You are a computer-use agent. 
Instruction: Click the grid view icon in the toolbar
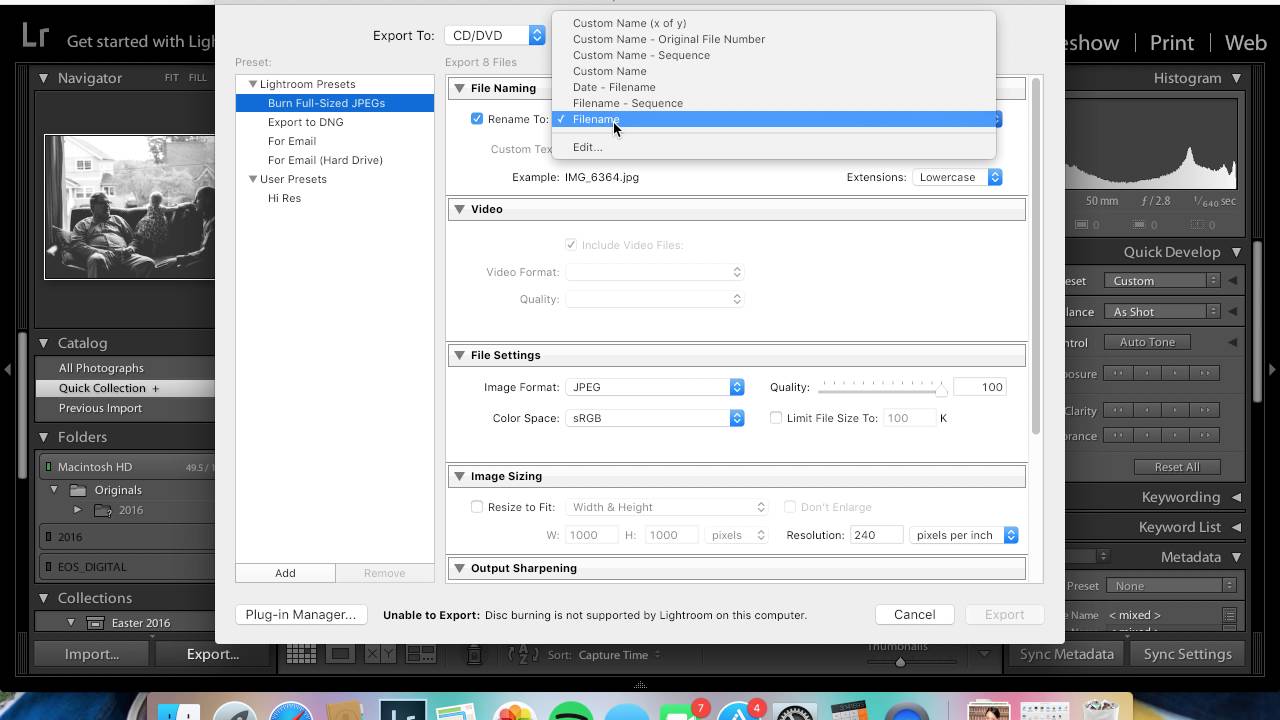point(301,654)
